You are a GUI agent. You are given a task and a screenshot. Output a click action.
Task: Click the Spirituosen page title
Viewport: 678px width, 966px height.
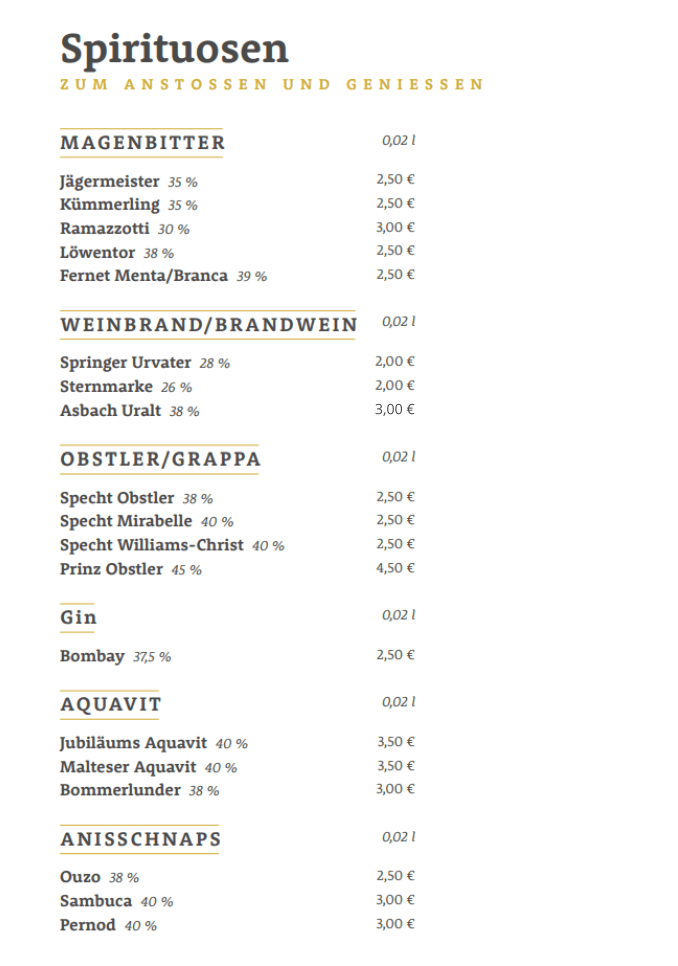click(174, 48)
